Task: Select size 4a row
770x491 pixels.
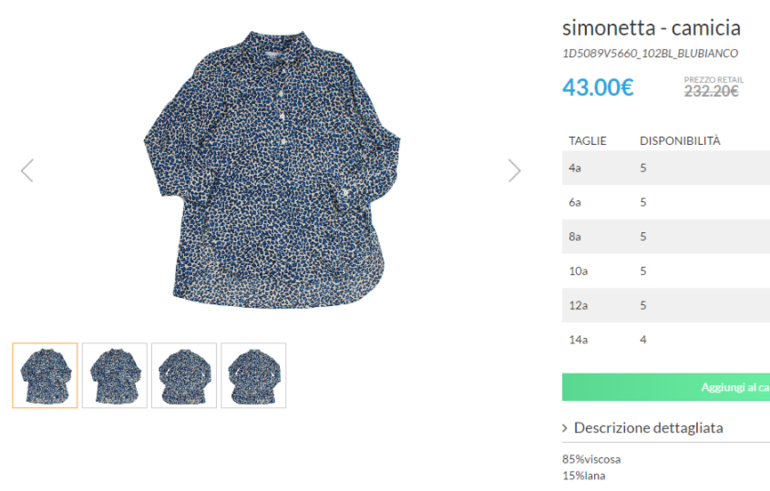Action: coord(666,168)
